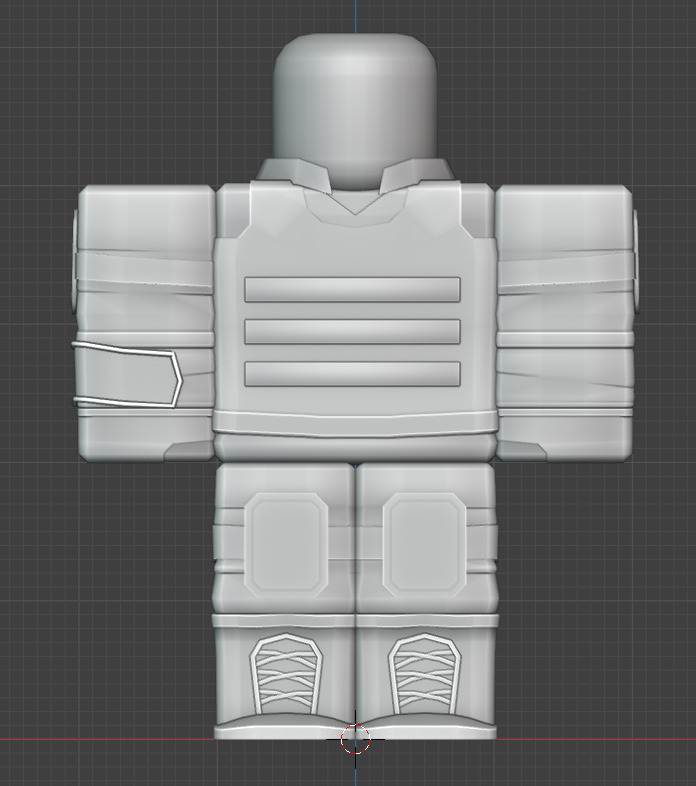Viewport: 696px width, 786px height.
Task: Select the knee pad on the left-side leg
Action: click(286, 545)
